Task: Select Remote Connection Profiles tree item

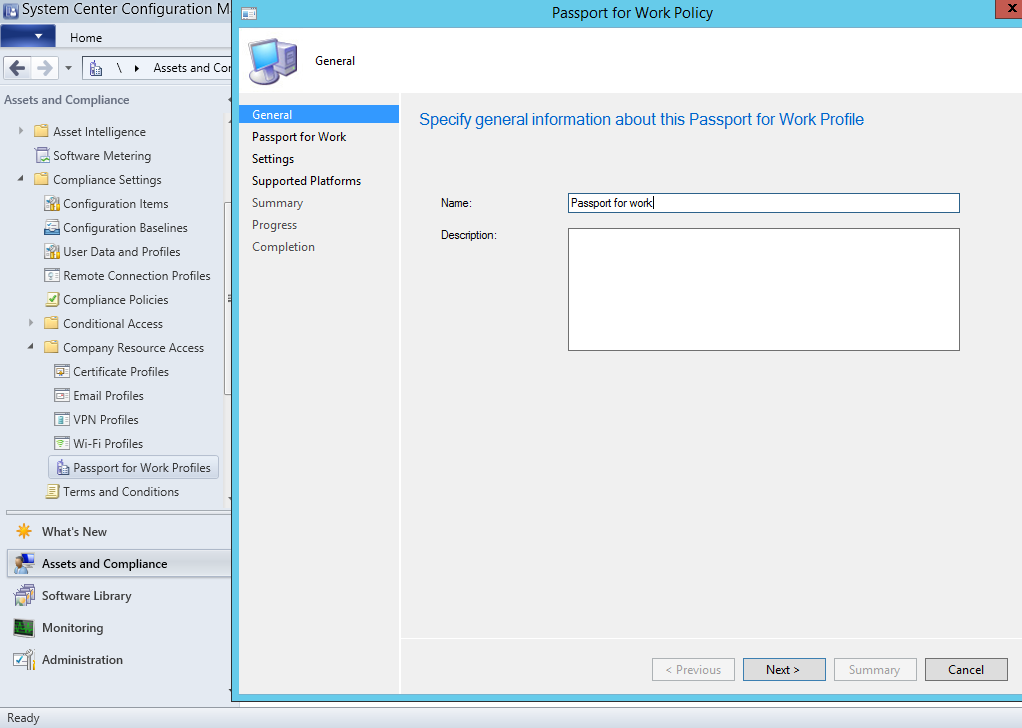Action: pyautogui.click(x=136, y=275)
